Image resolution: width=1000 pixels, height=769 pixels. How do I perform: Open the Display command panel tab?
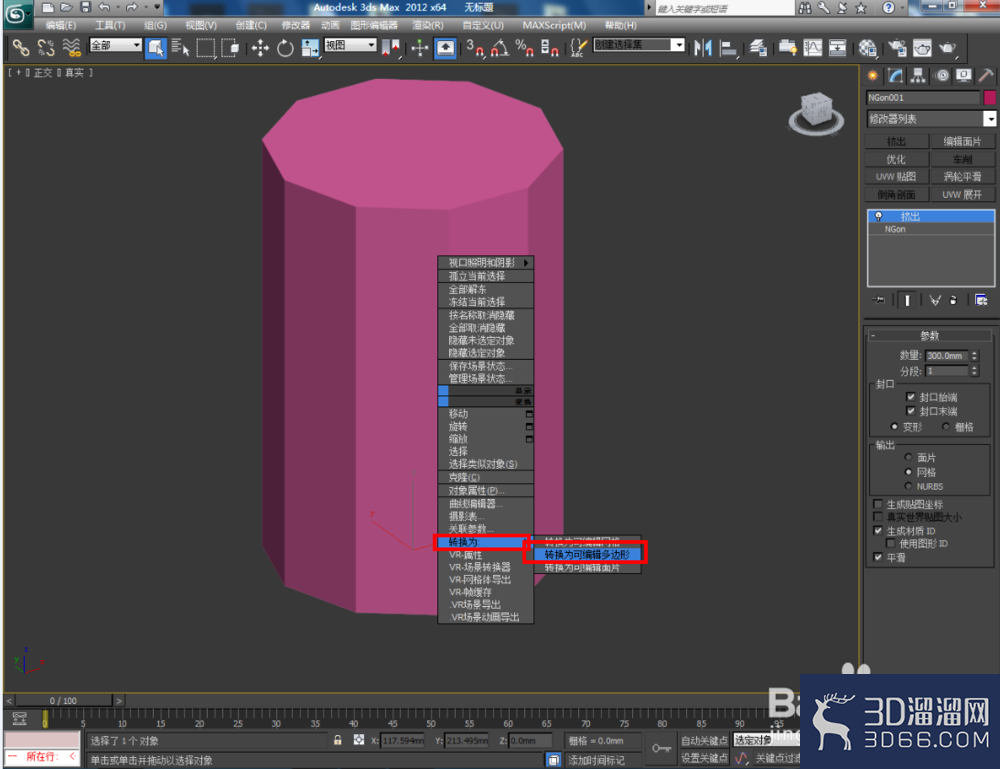point(964,76)
